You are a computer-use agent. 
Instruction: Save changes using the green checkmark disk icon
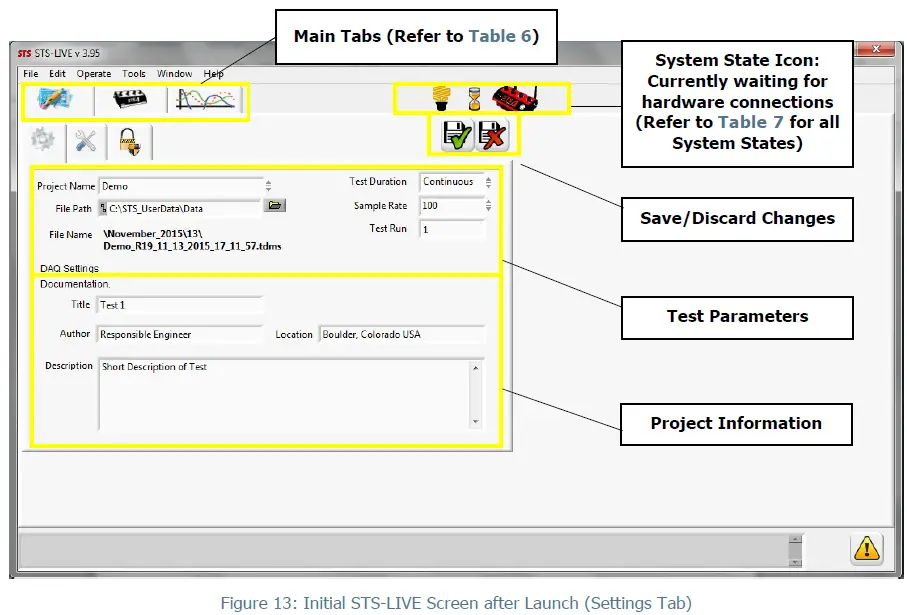pos(457,135)
